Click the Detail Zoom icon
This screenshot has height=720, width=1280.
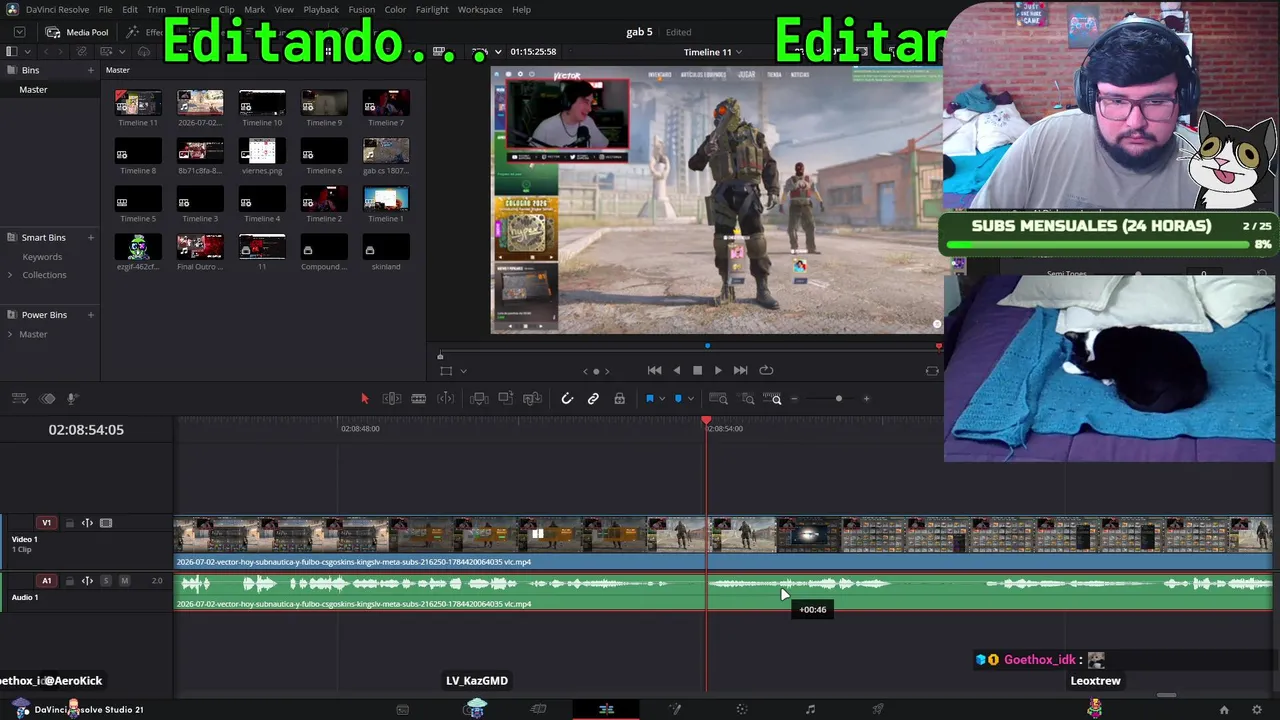tap(747, 399)
